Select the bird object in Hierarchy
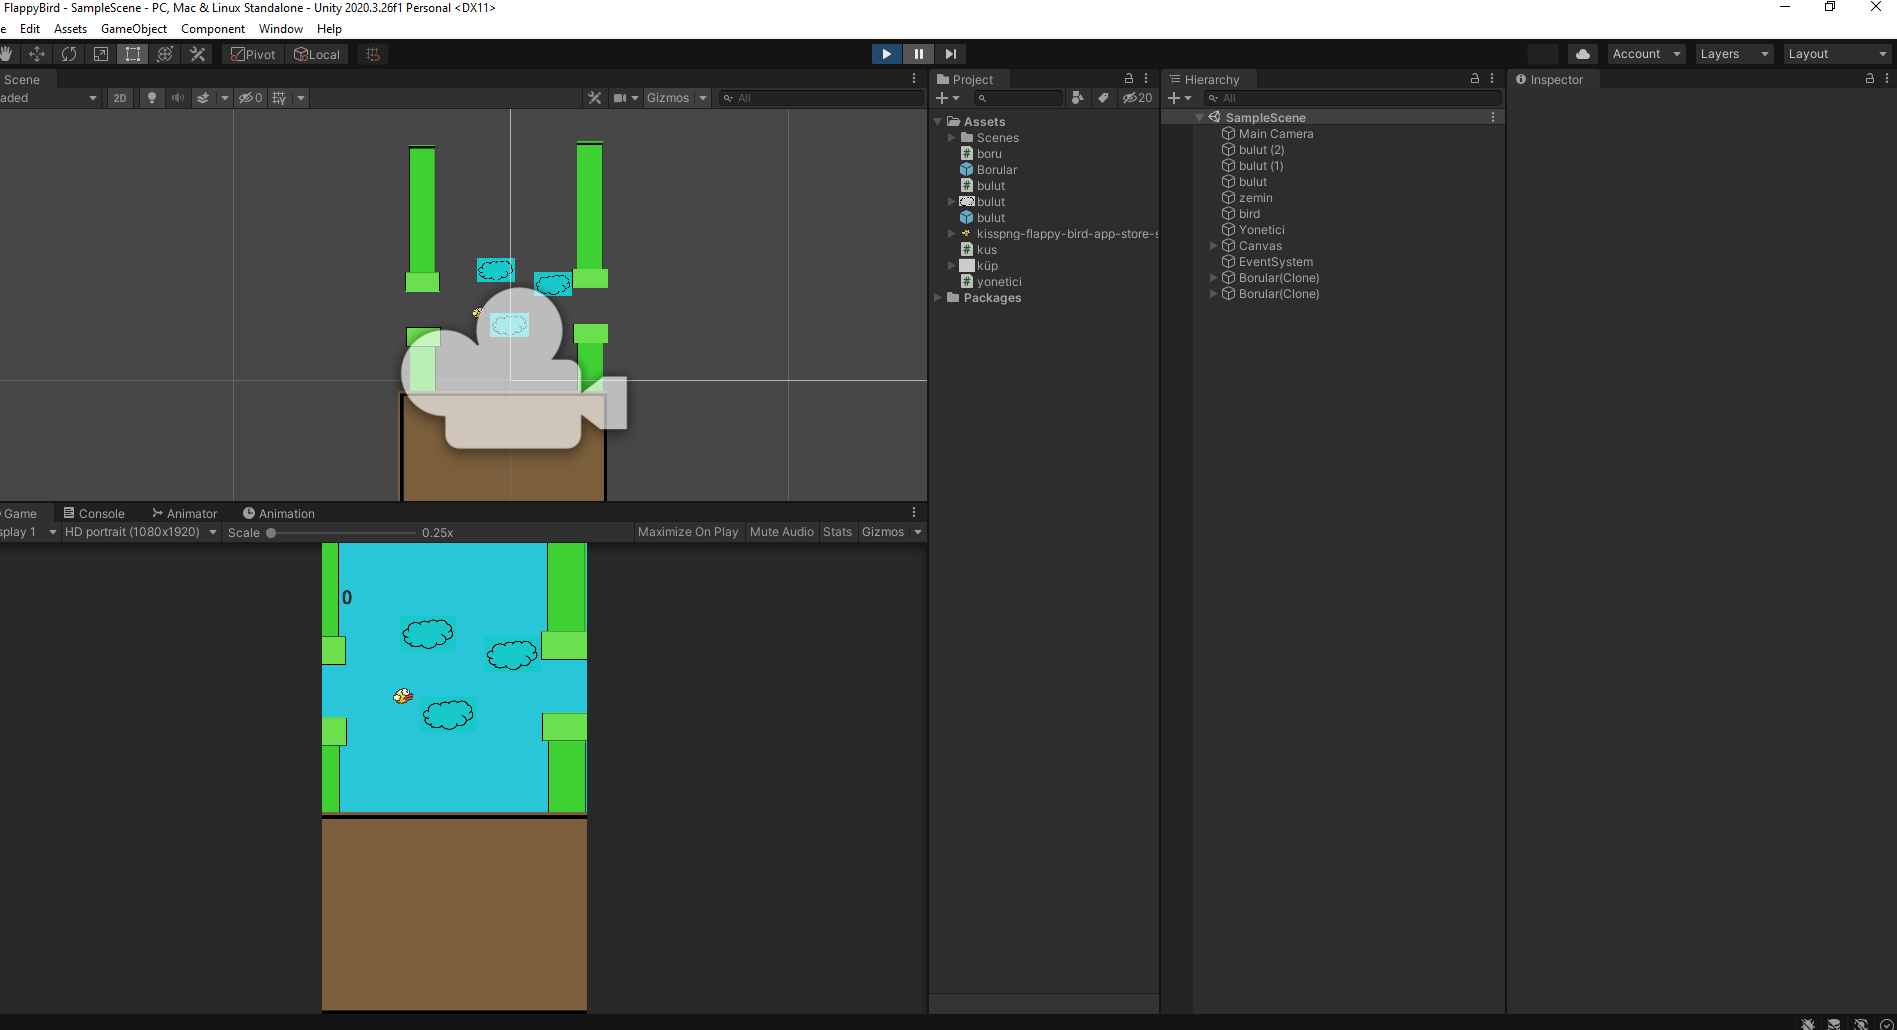Viewport: 1897px width, 1030px height. pos(1248,213)
